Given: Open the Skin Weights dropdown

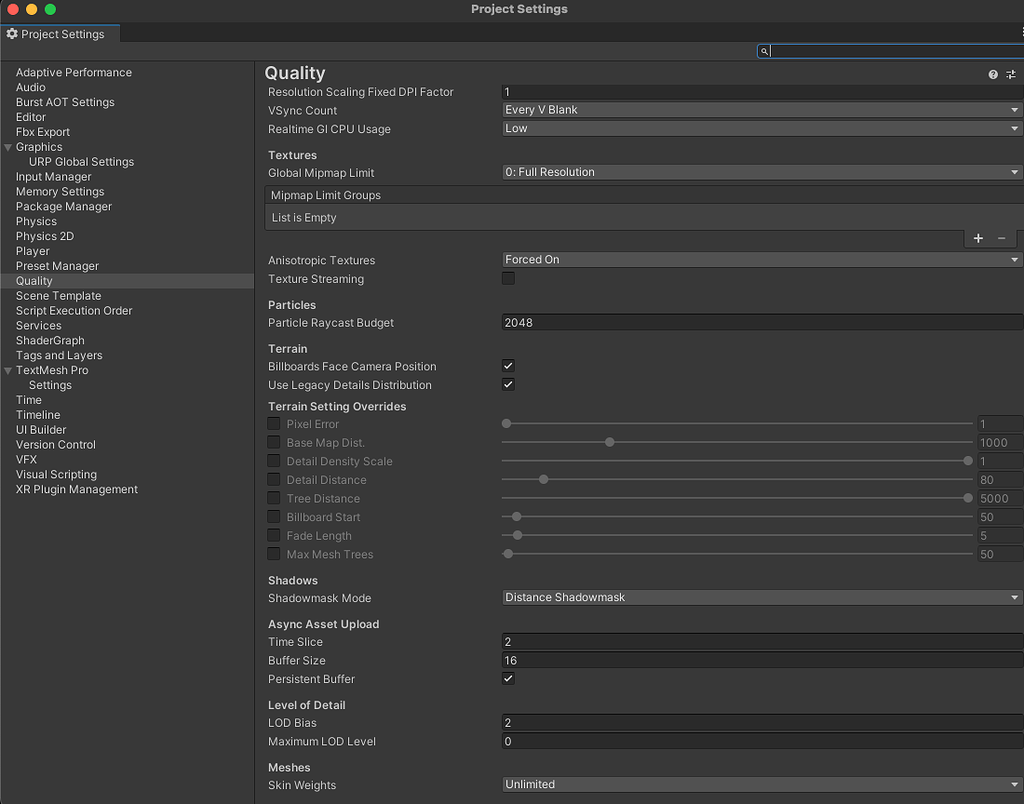Looking at the screenshot, I should [762, 784].
